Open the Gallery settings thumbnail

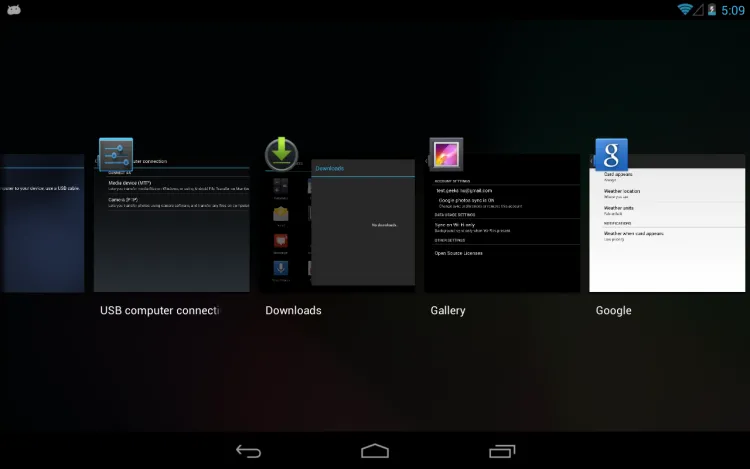(502, 223)
